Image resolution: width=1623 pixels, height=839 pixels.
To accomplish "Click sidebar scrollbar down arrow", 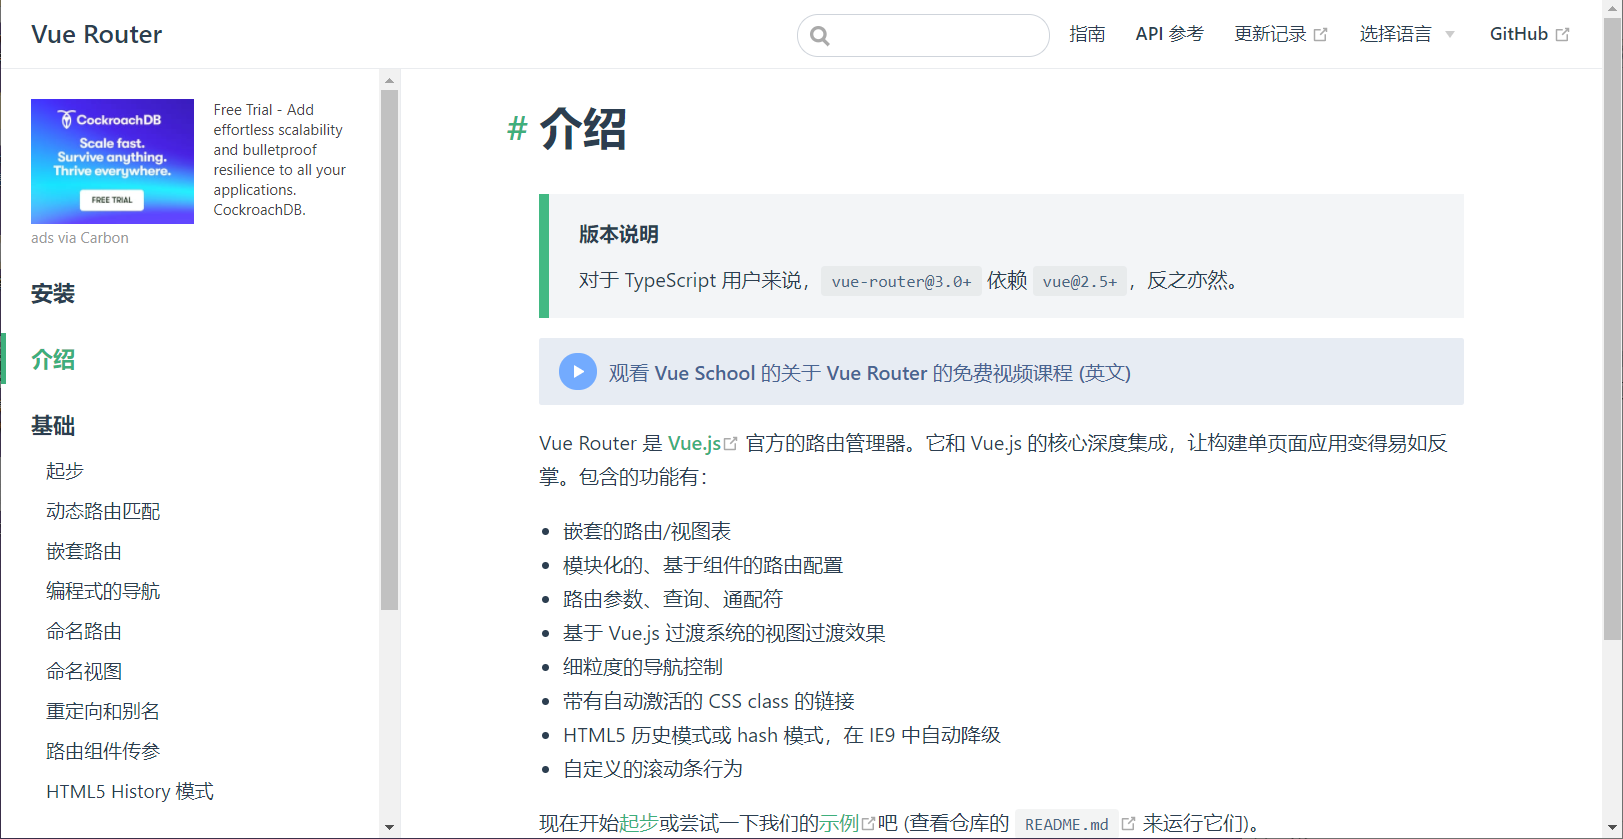I will [x=389, y=827].
